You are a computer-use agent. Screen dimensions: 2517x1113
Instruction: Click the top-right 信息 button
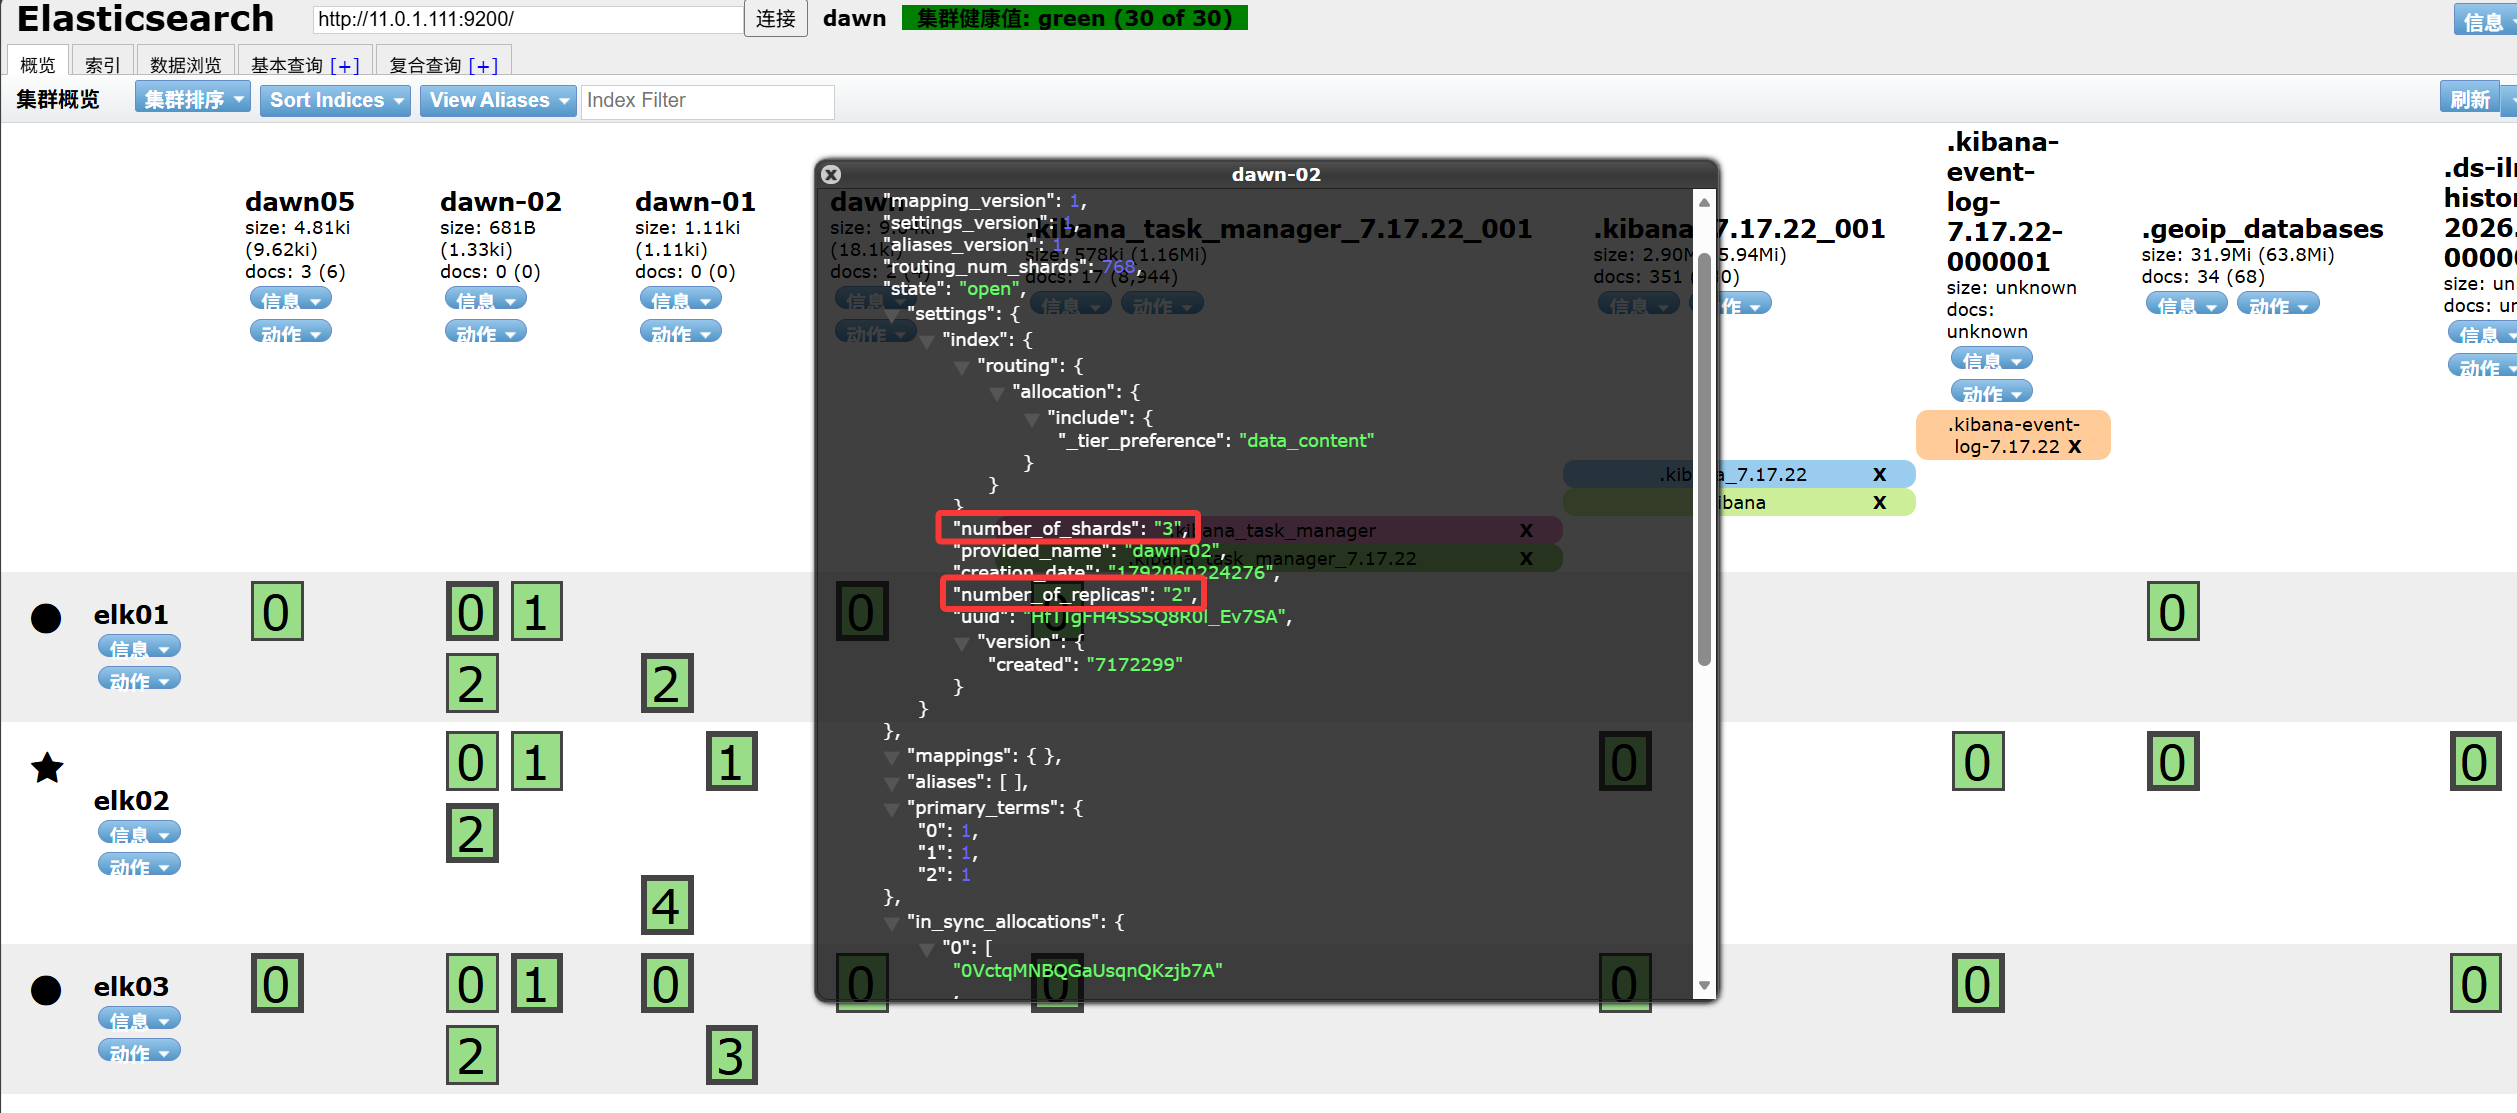[x=2484, y=20]
